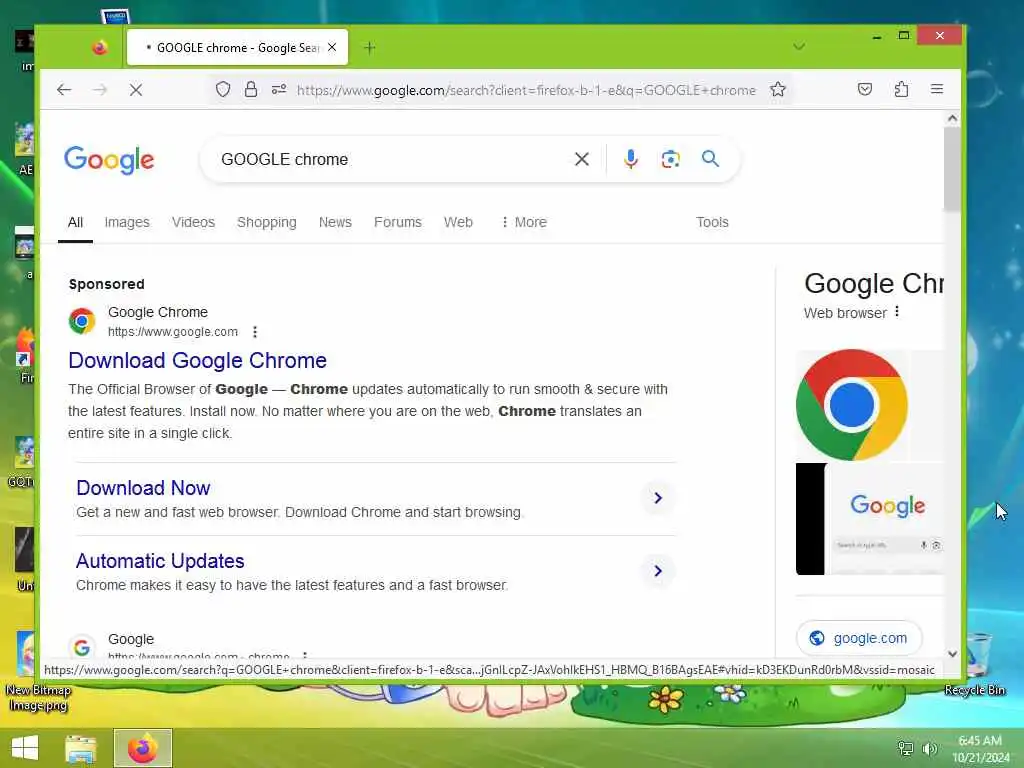Switch to Shopping results
The height and width of the screenshot is (768, 1024).
pos(266,223)
